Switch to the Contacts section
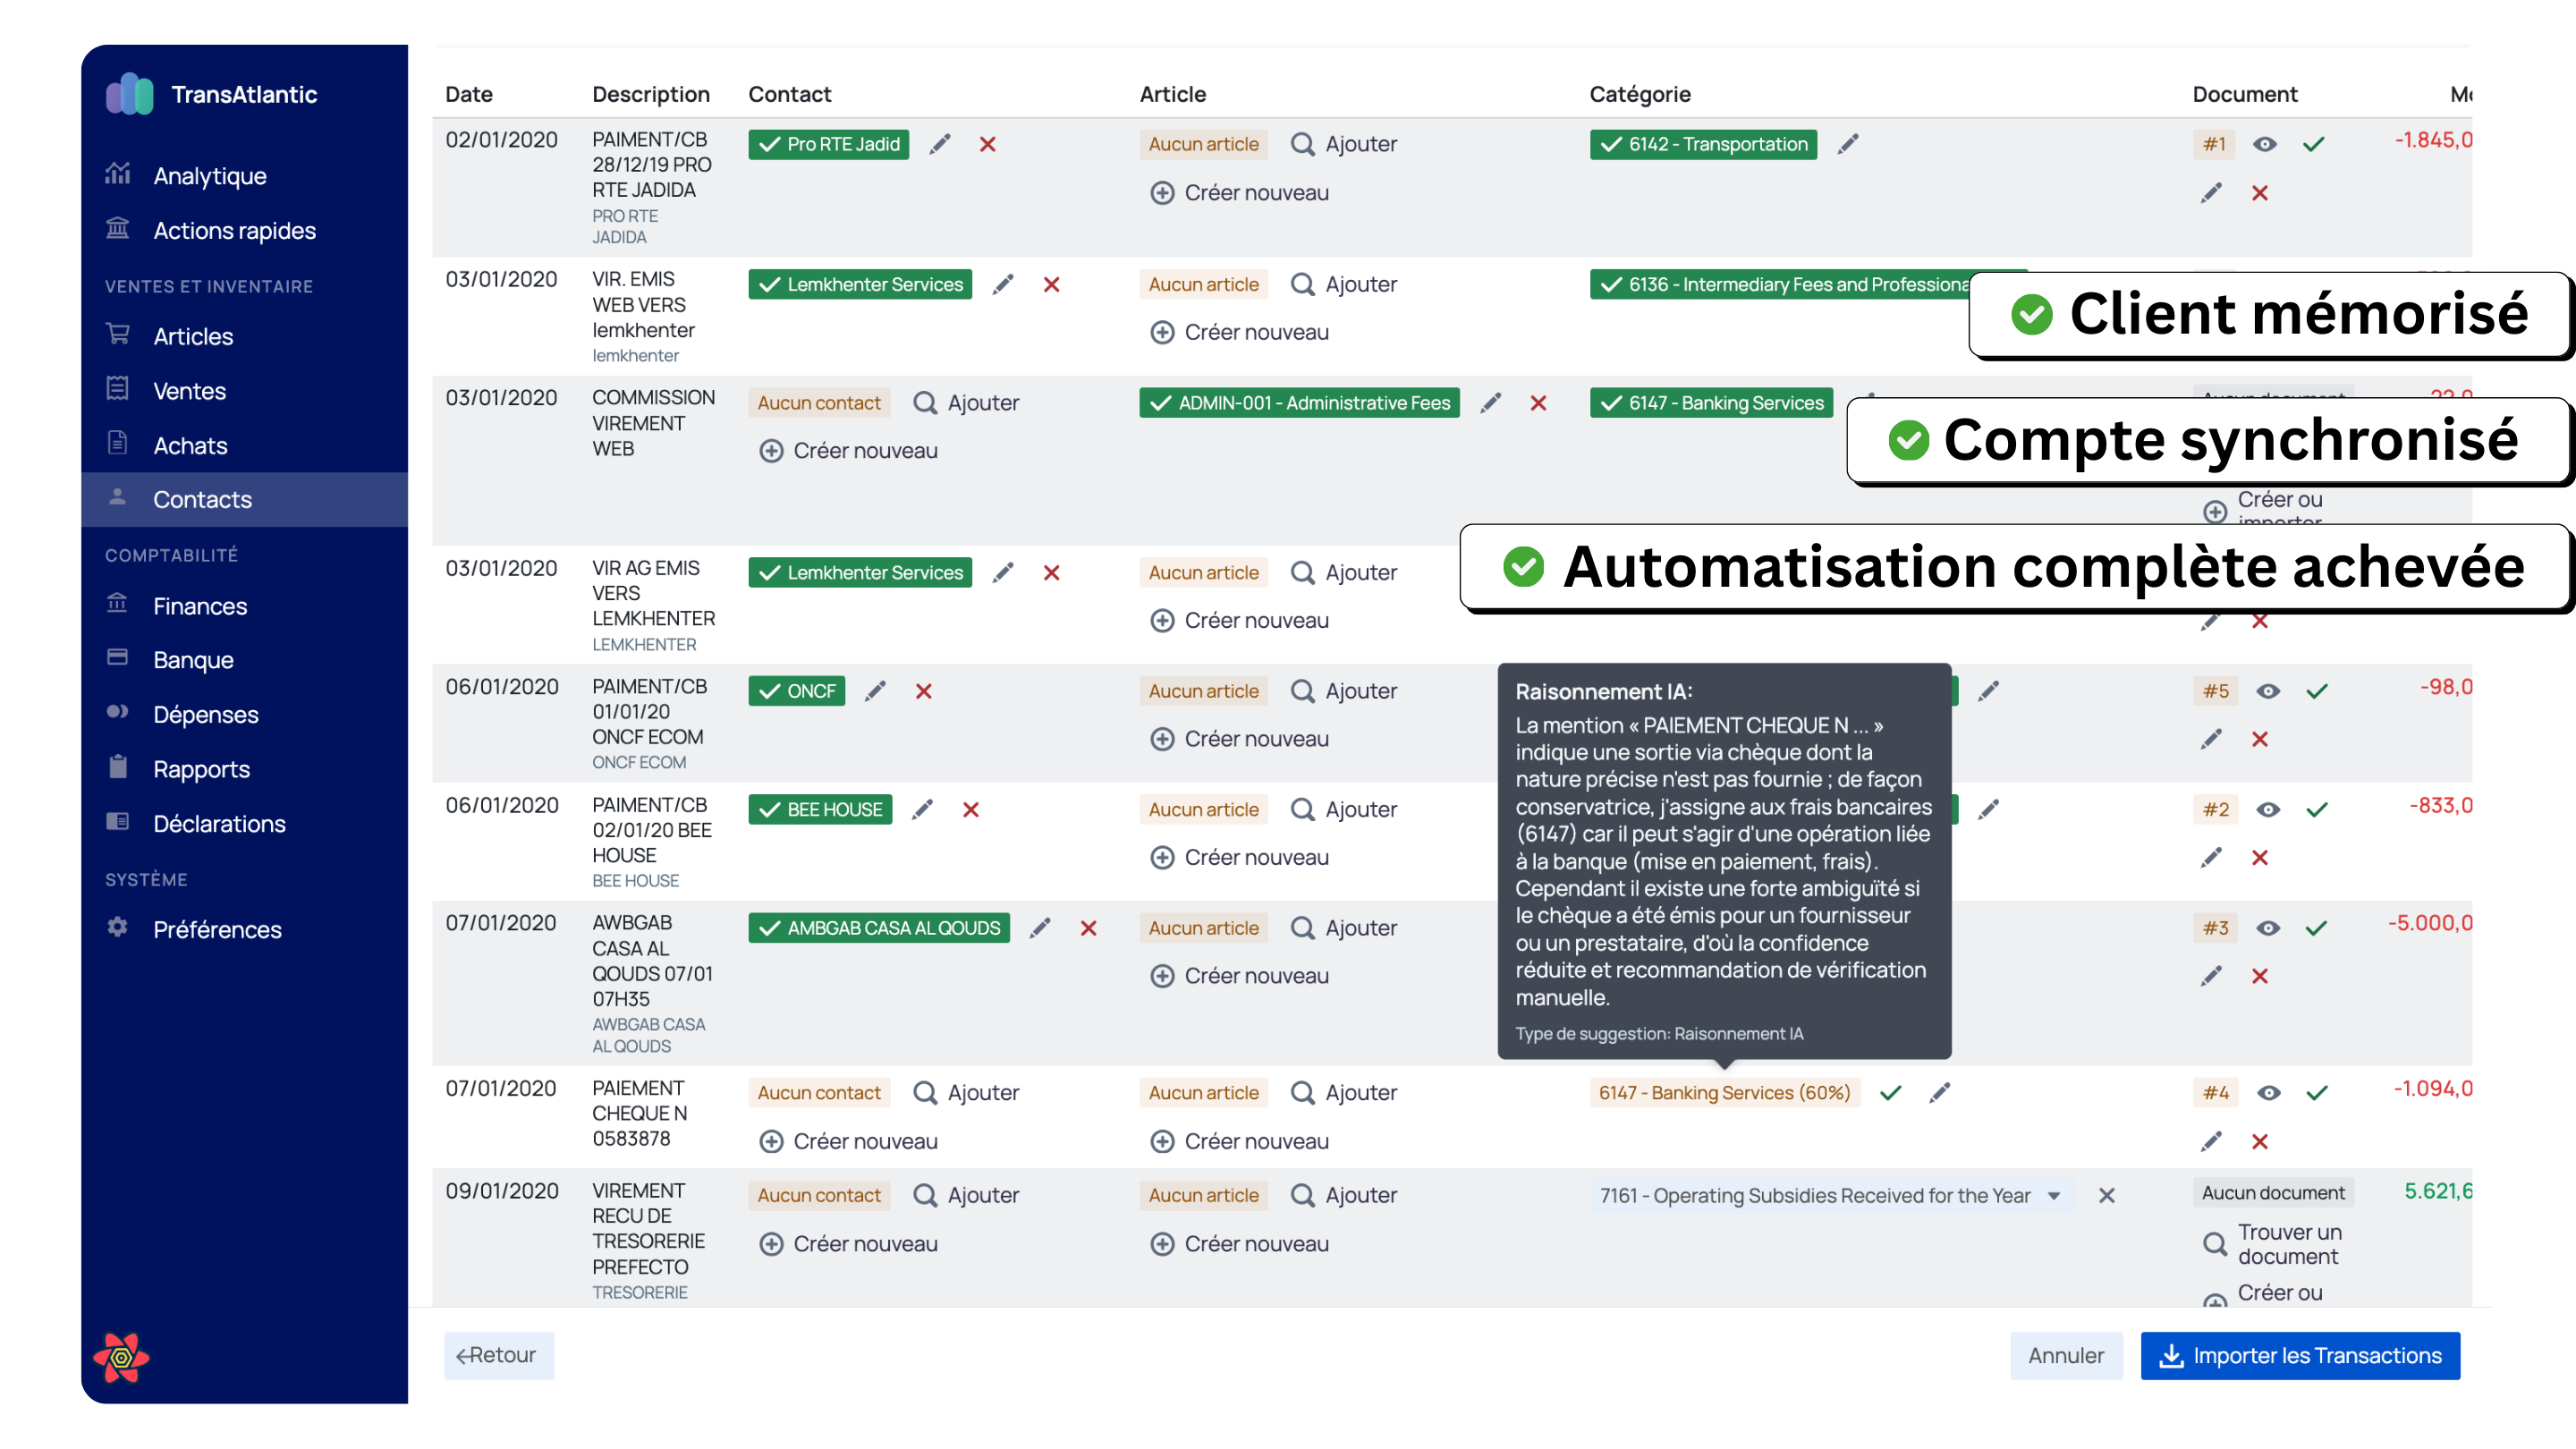The image size is (2576, 1449). [202, 499]
